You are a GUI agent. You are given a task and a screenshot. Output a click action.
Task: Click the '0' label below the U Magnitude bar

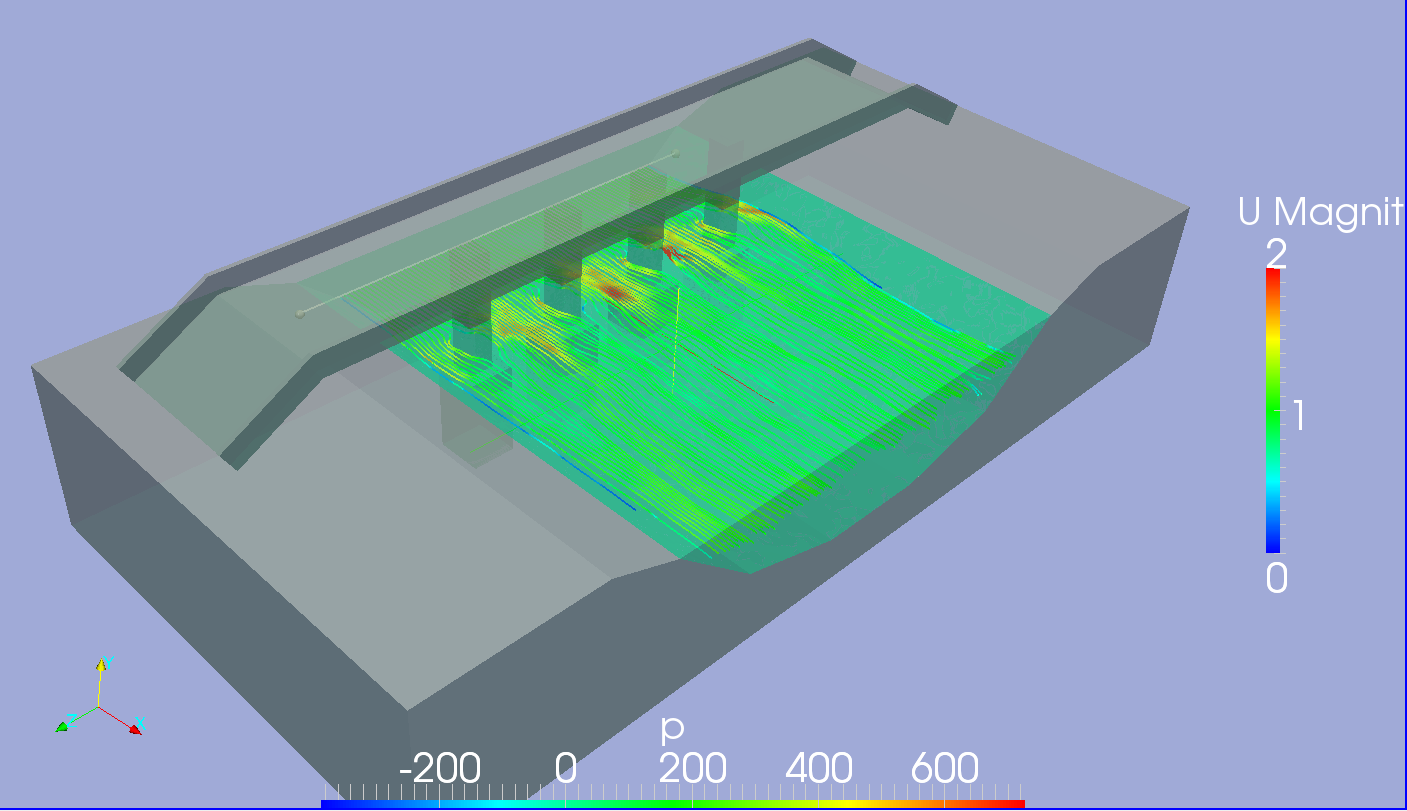1276,578
